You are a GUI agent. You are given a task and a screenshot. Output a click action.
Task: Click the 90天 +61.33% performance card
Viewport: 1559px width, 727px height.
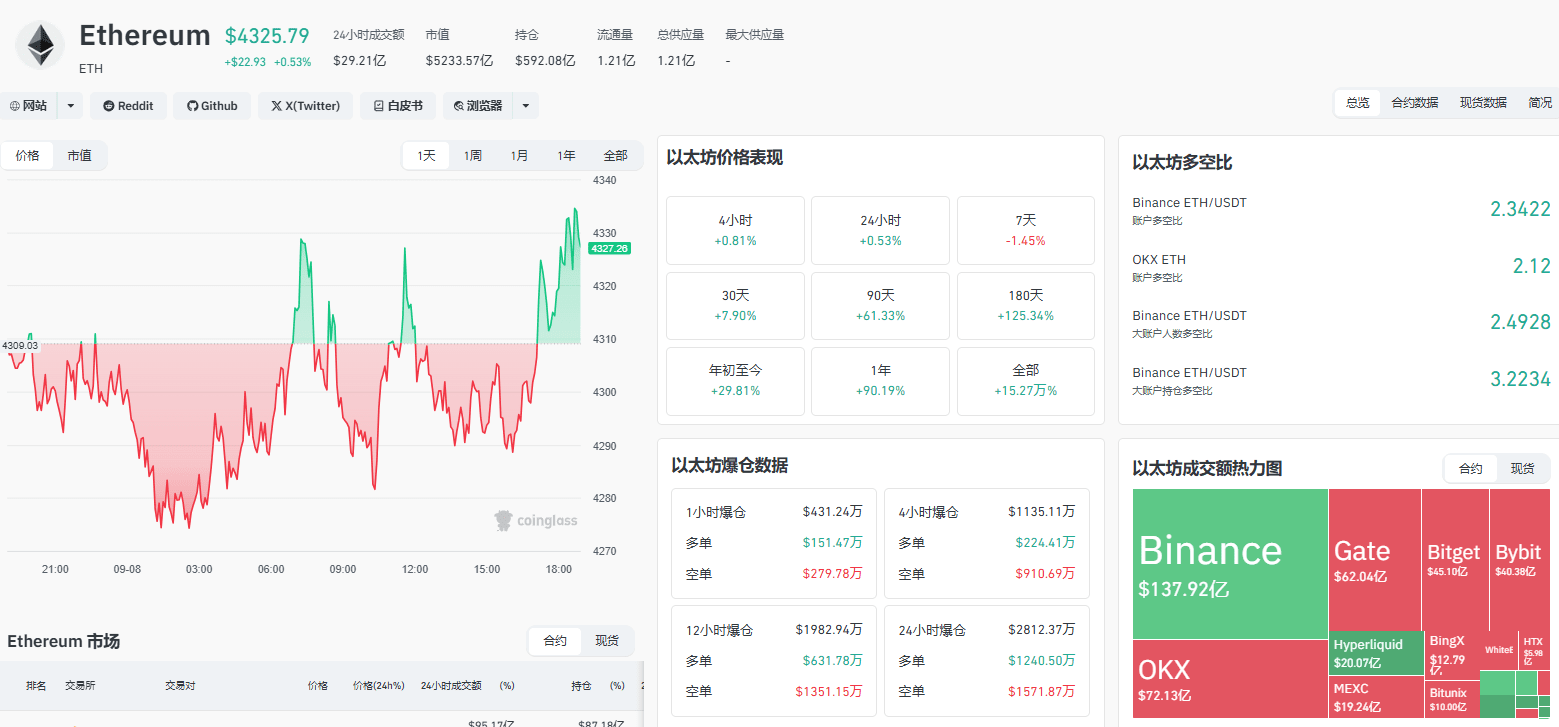coord(880,305)
